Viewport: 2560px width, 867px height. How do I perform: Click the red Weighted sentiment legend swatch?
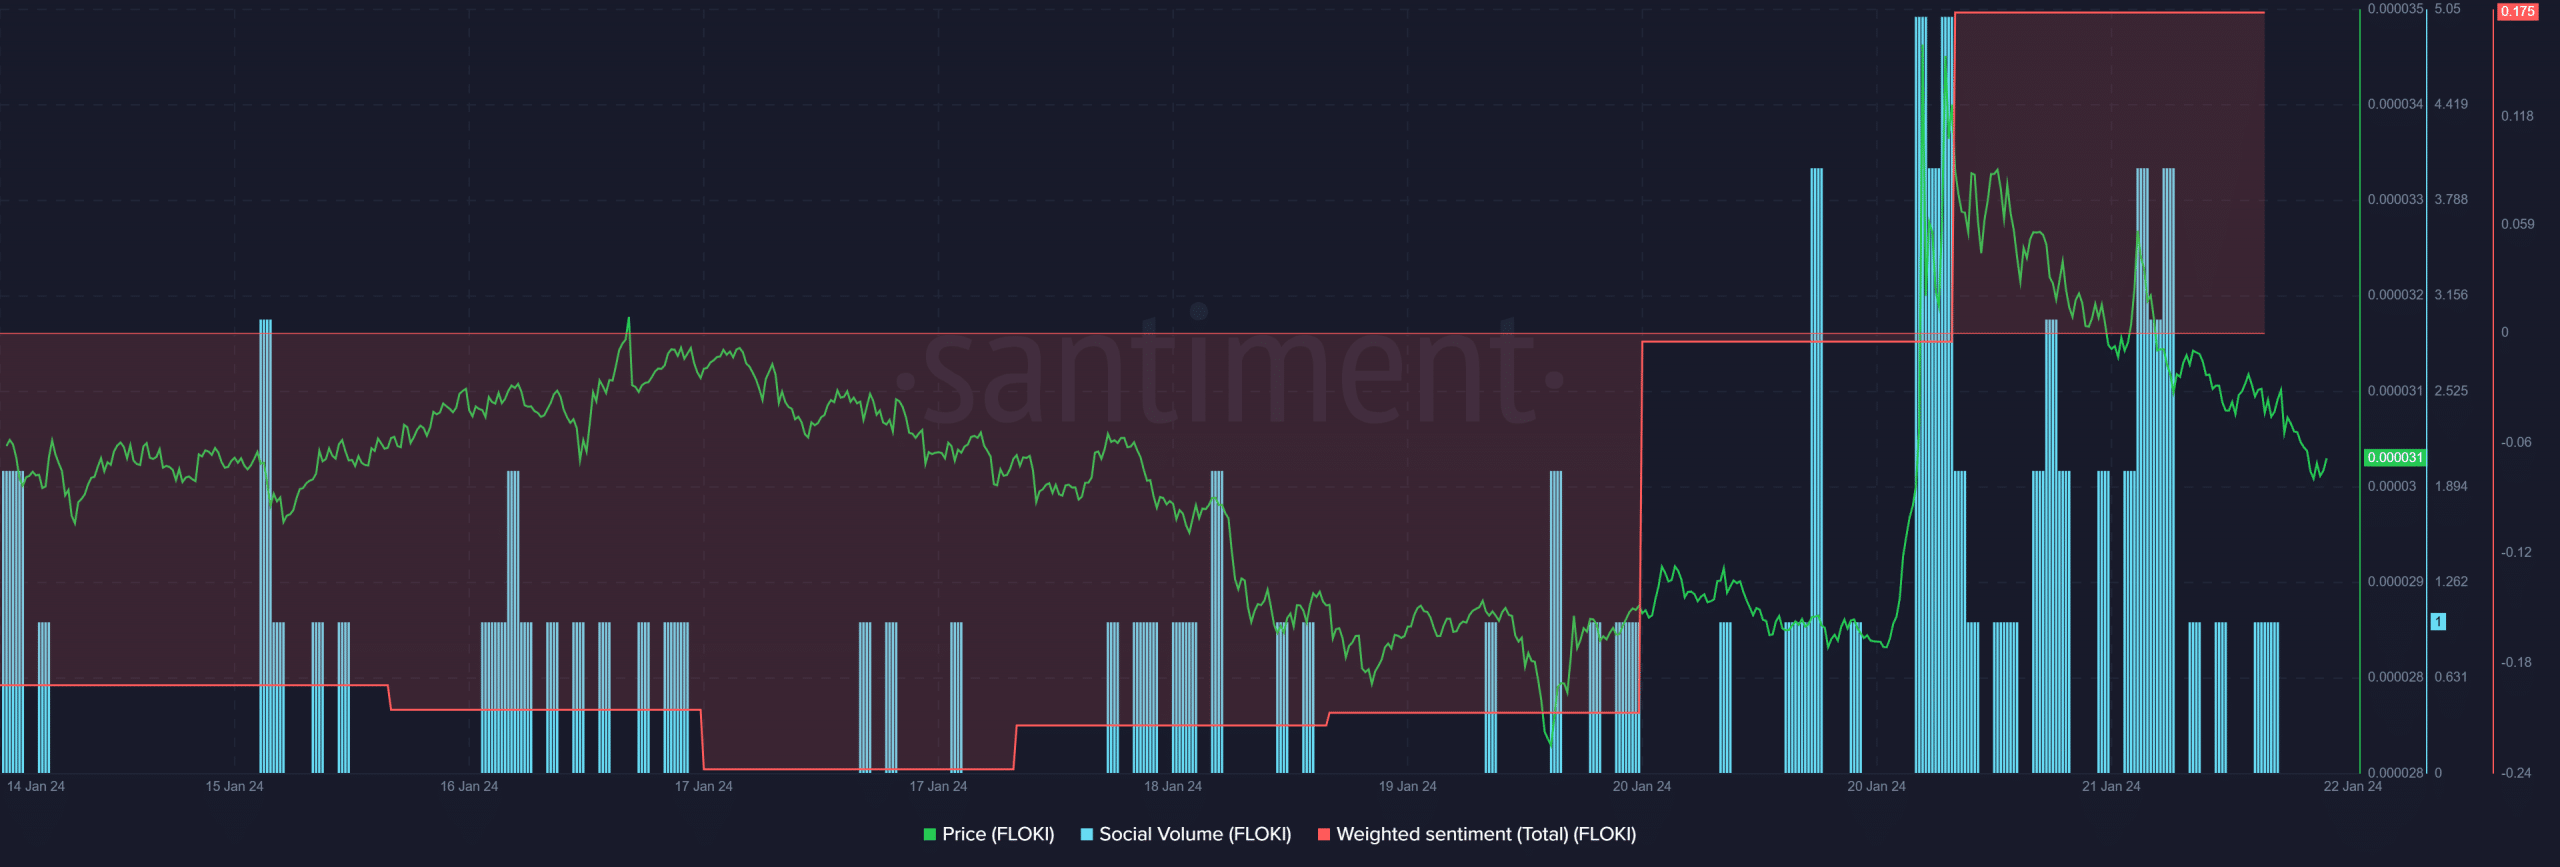(1324, 834)
